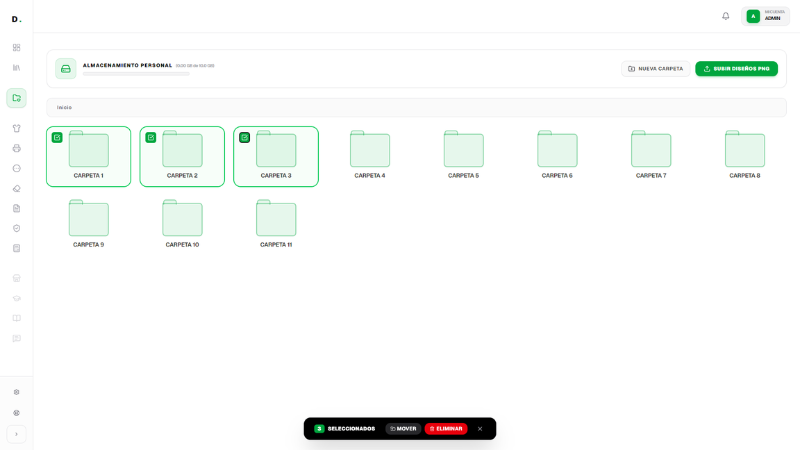Open the notifications bell
This screenshot has width=800, height=450.
[x=726, y=16]
